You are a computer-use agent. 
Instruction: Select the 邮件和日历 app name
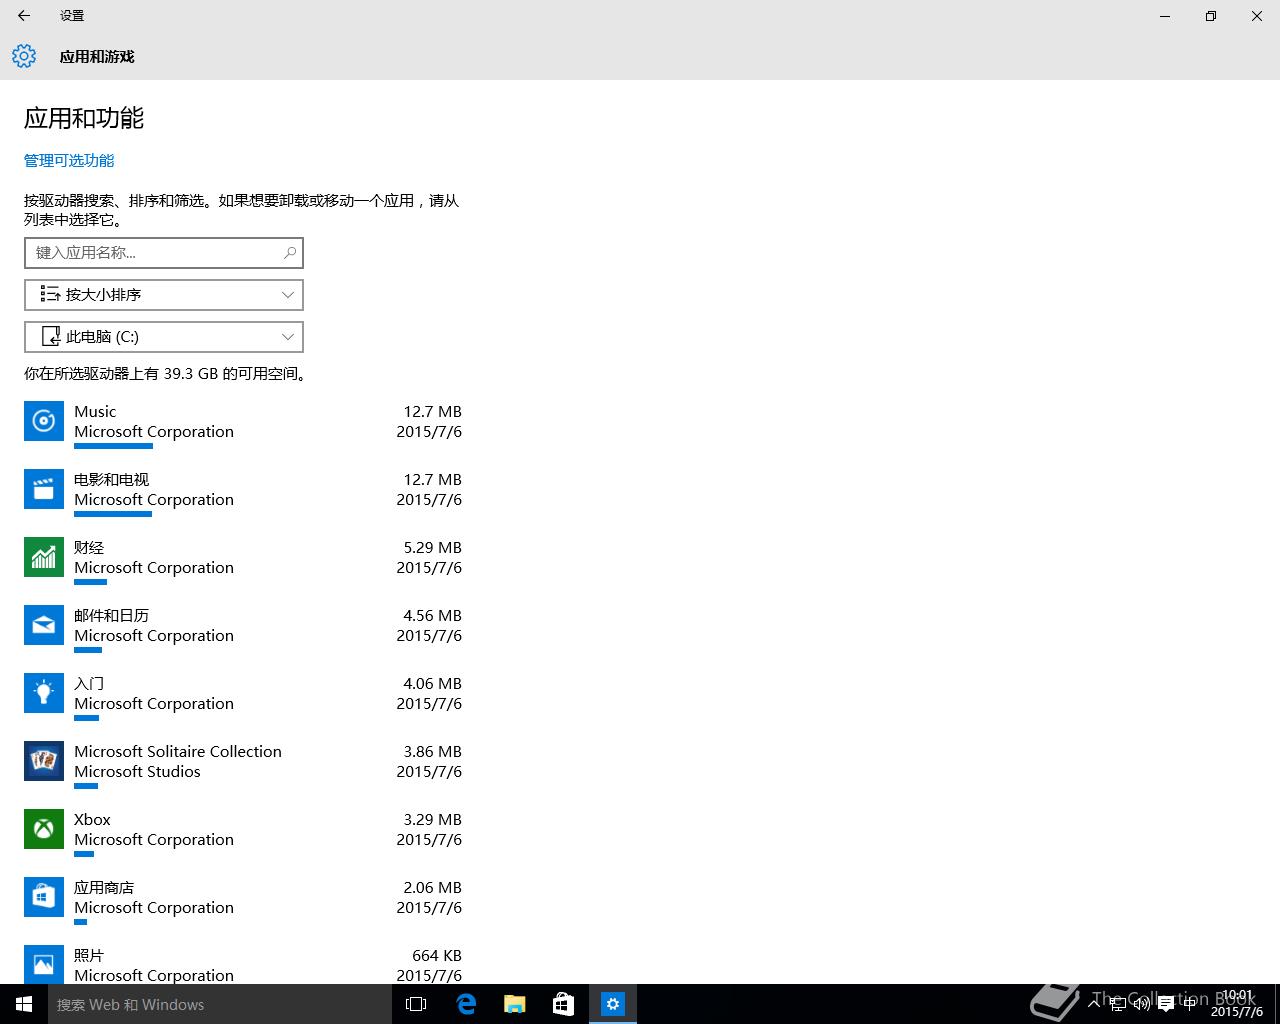point(111,615)
